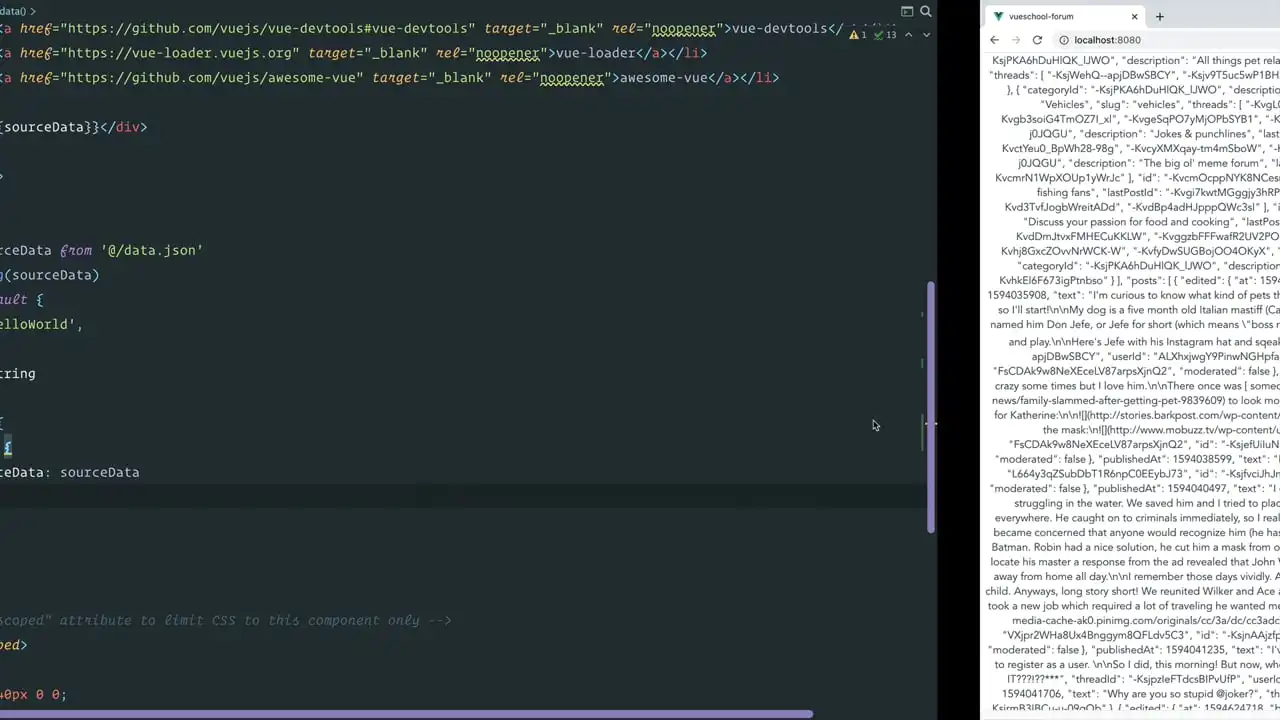
Task: Click 'fishing fans' text in the browser
Action: pyautogui.click(x=1066, y=192)
